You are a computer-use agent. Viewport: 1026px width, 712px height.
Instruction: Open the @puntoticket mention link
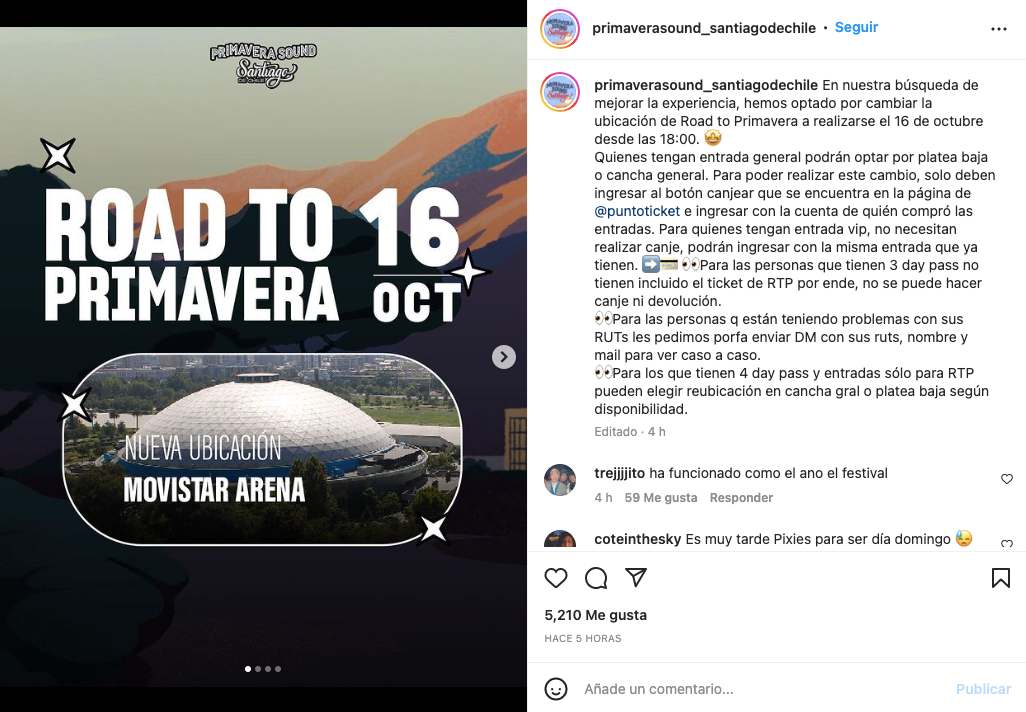[x=637, y=211]
